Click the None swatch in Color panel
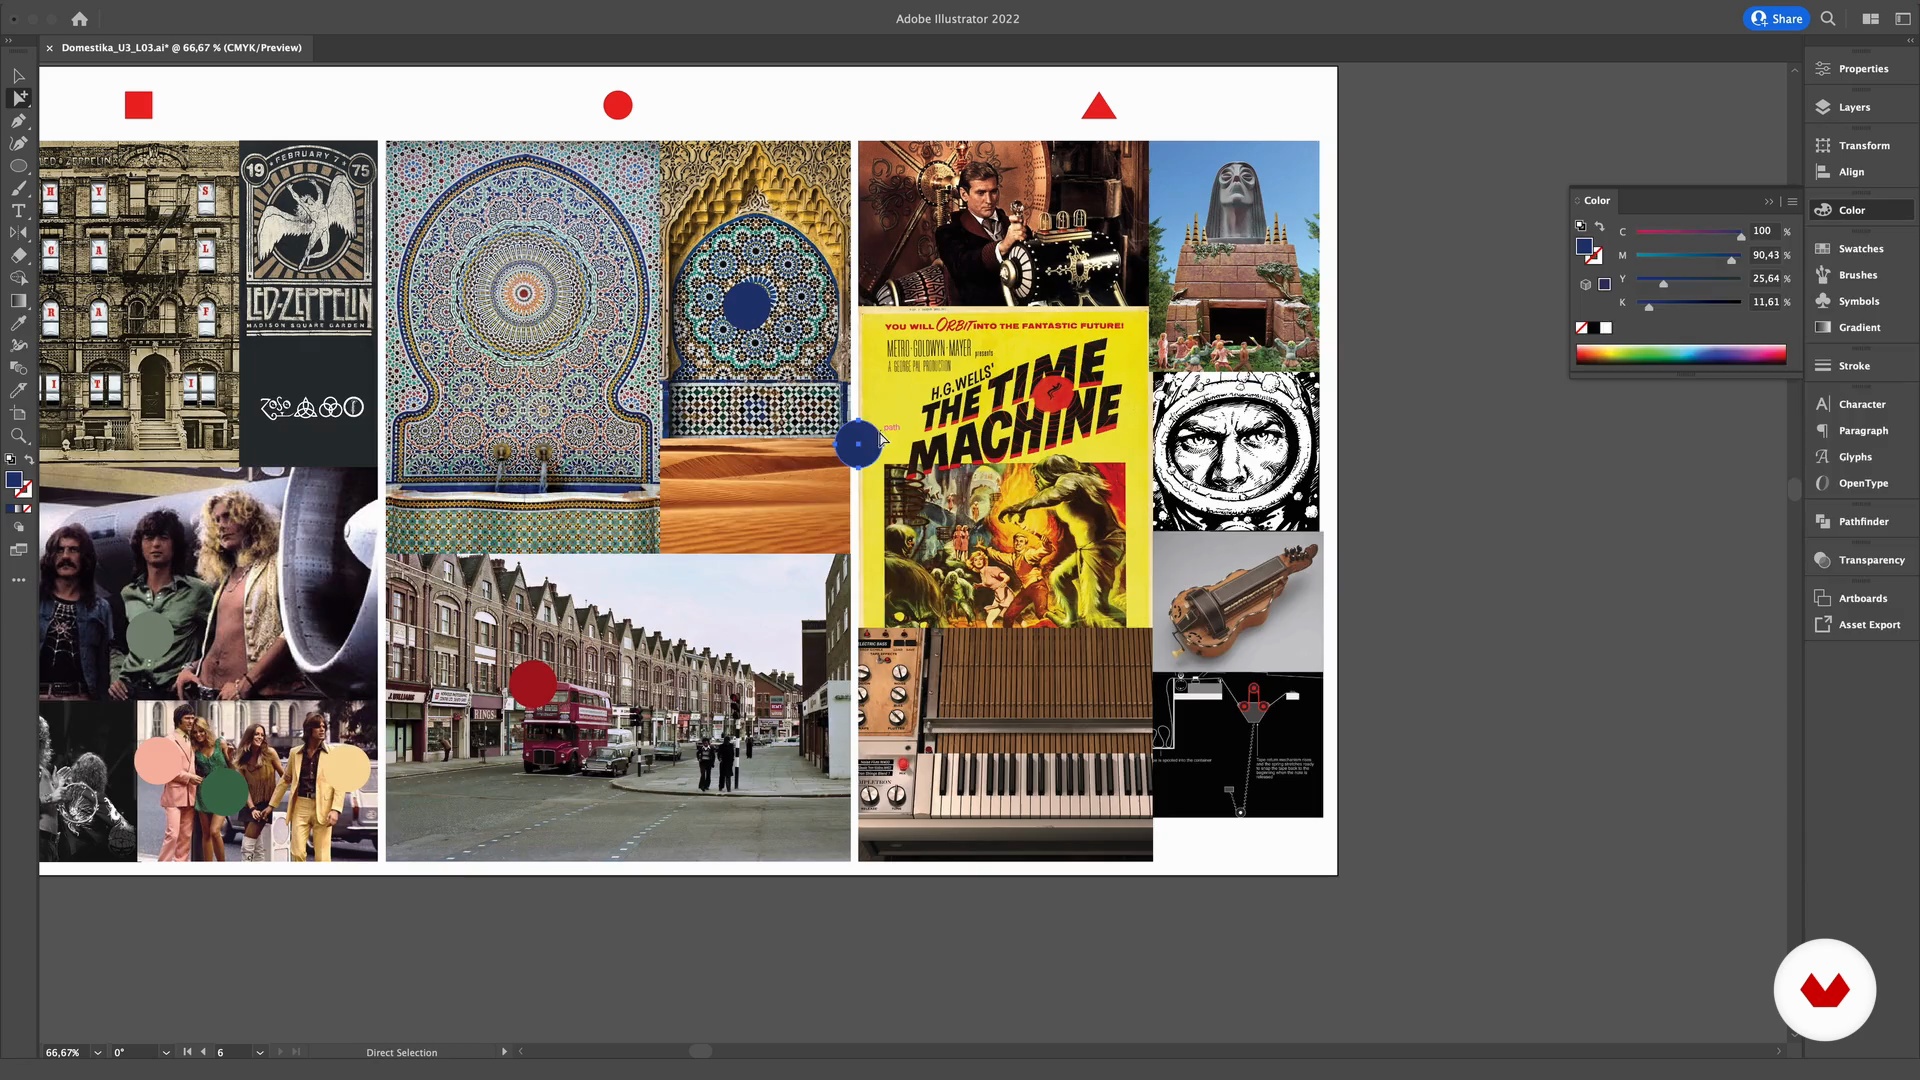 click(x=1581, y=328)
